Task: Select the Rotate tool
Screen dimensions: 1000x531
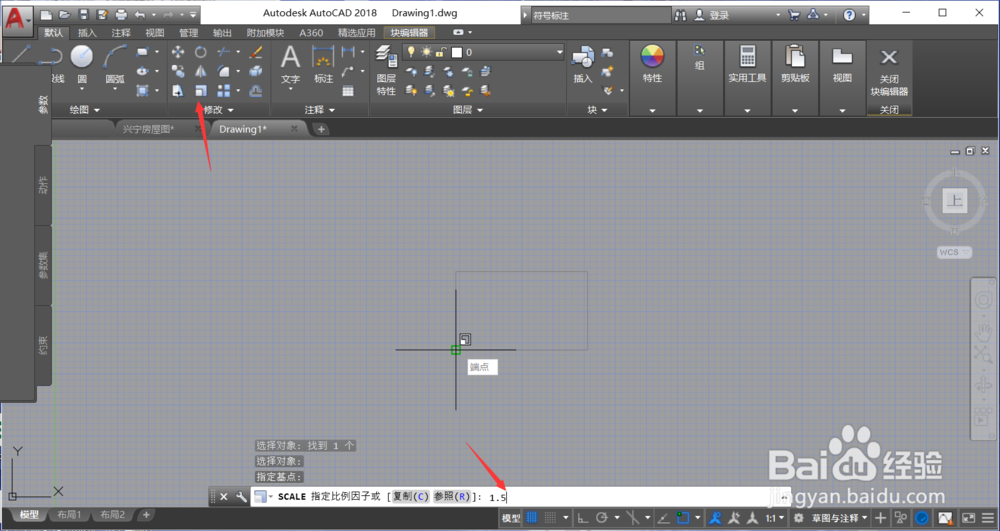Action: 201,52
